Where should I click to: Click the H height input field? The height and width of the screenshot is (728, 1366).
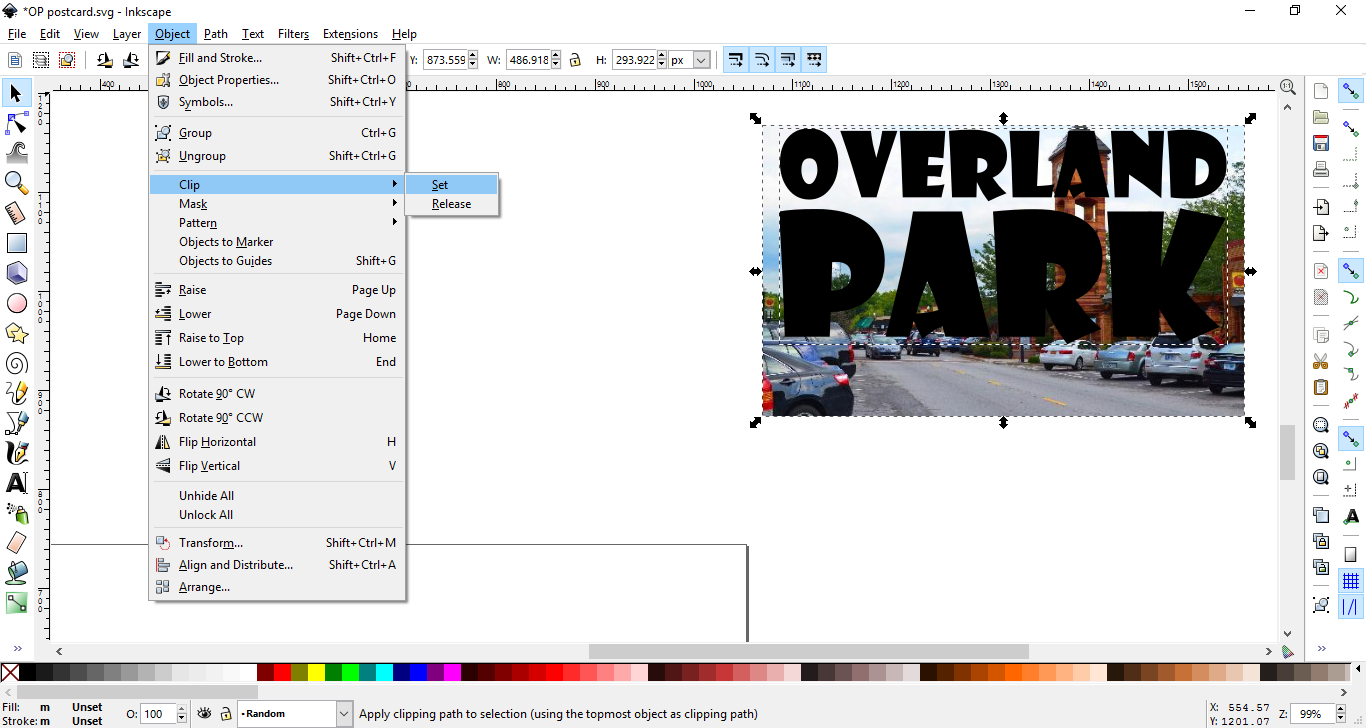pos(635,60)
